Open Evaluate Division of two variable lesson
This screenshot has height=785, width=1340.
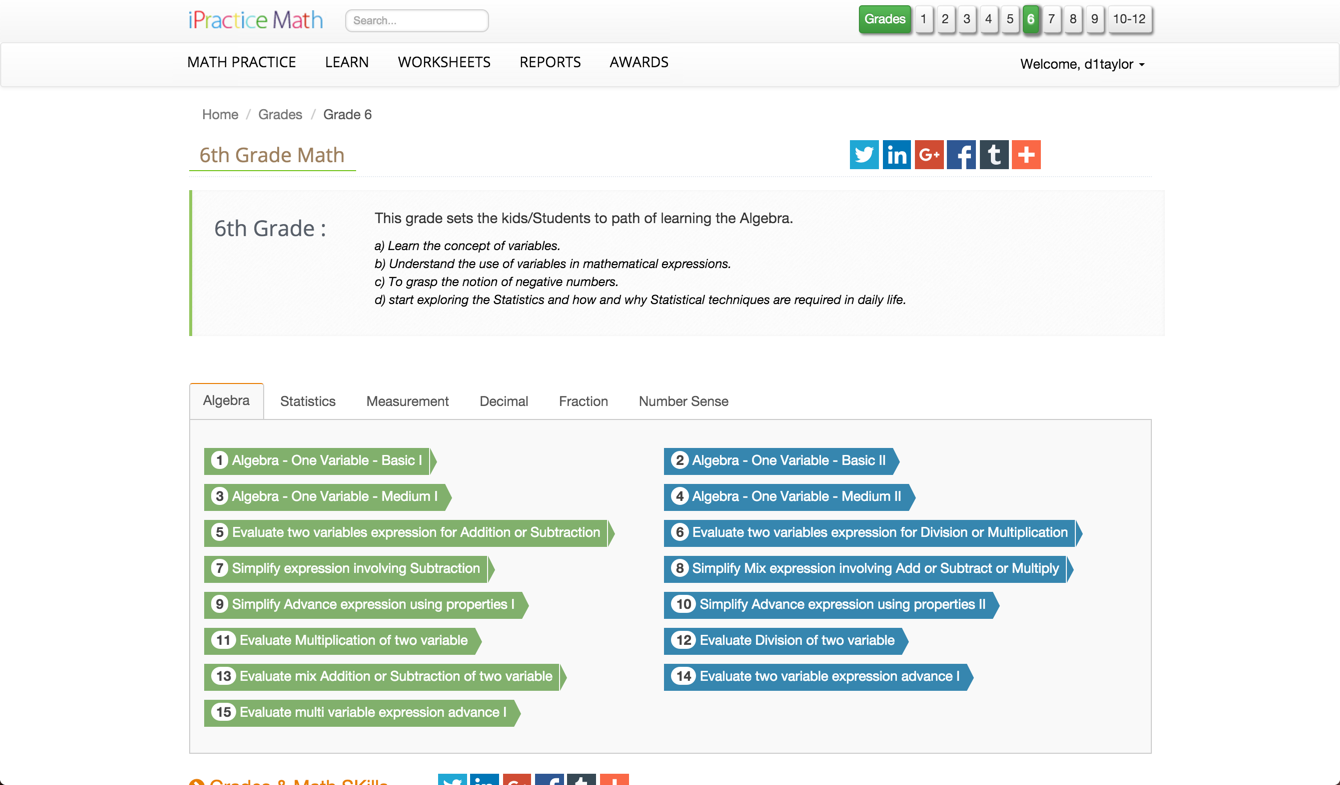(x=785, y=640)
